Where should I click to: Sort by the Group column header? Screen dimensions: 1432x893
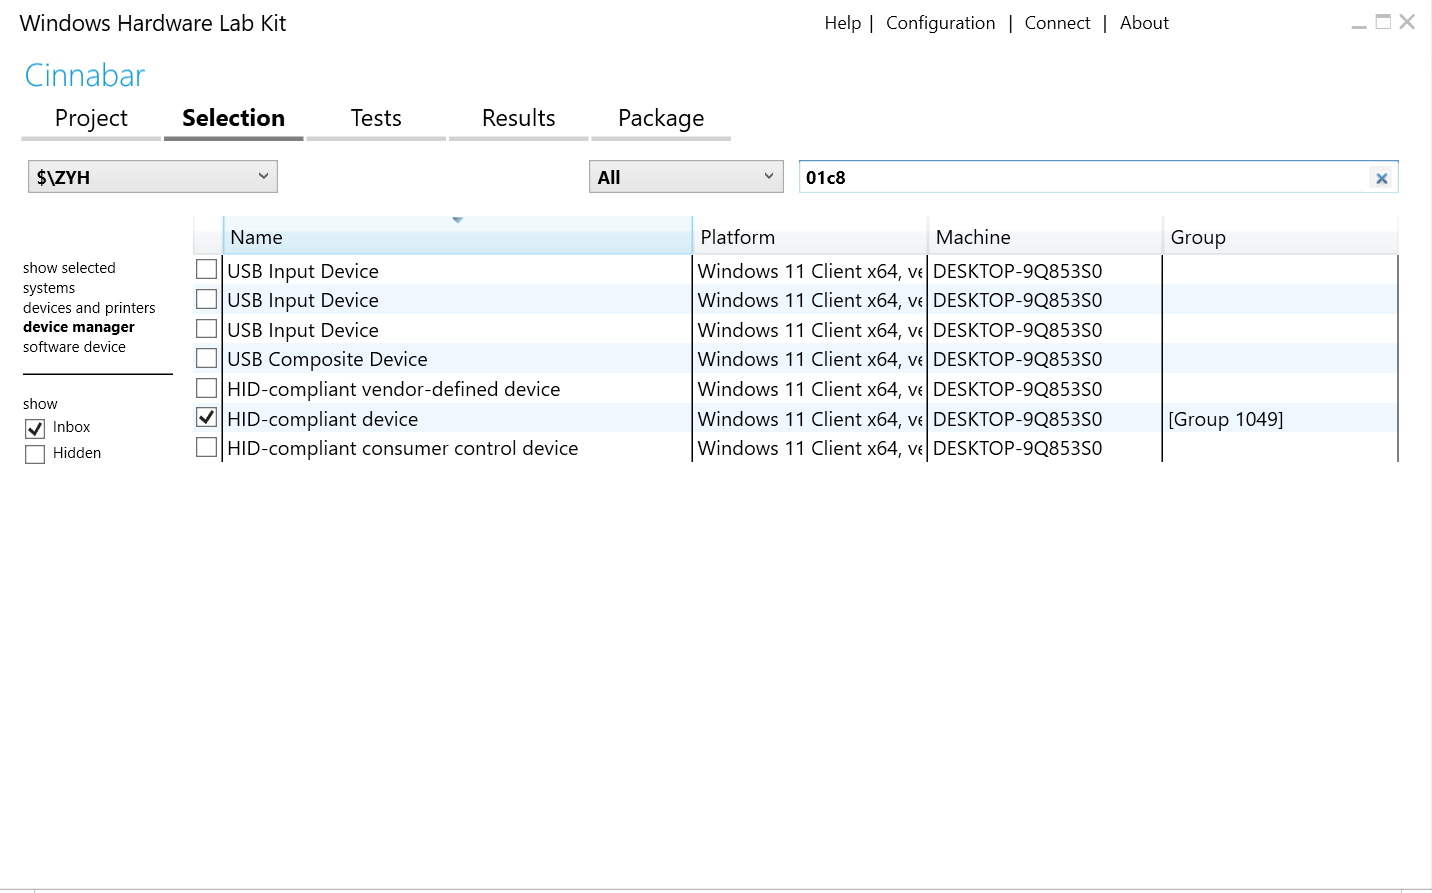click(1280, 237)
